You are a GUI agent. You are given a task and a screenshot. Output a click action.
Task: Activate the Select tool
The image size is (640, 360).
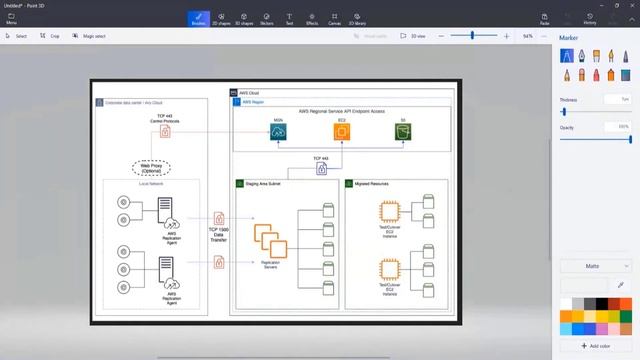click(16, 36)
